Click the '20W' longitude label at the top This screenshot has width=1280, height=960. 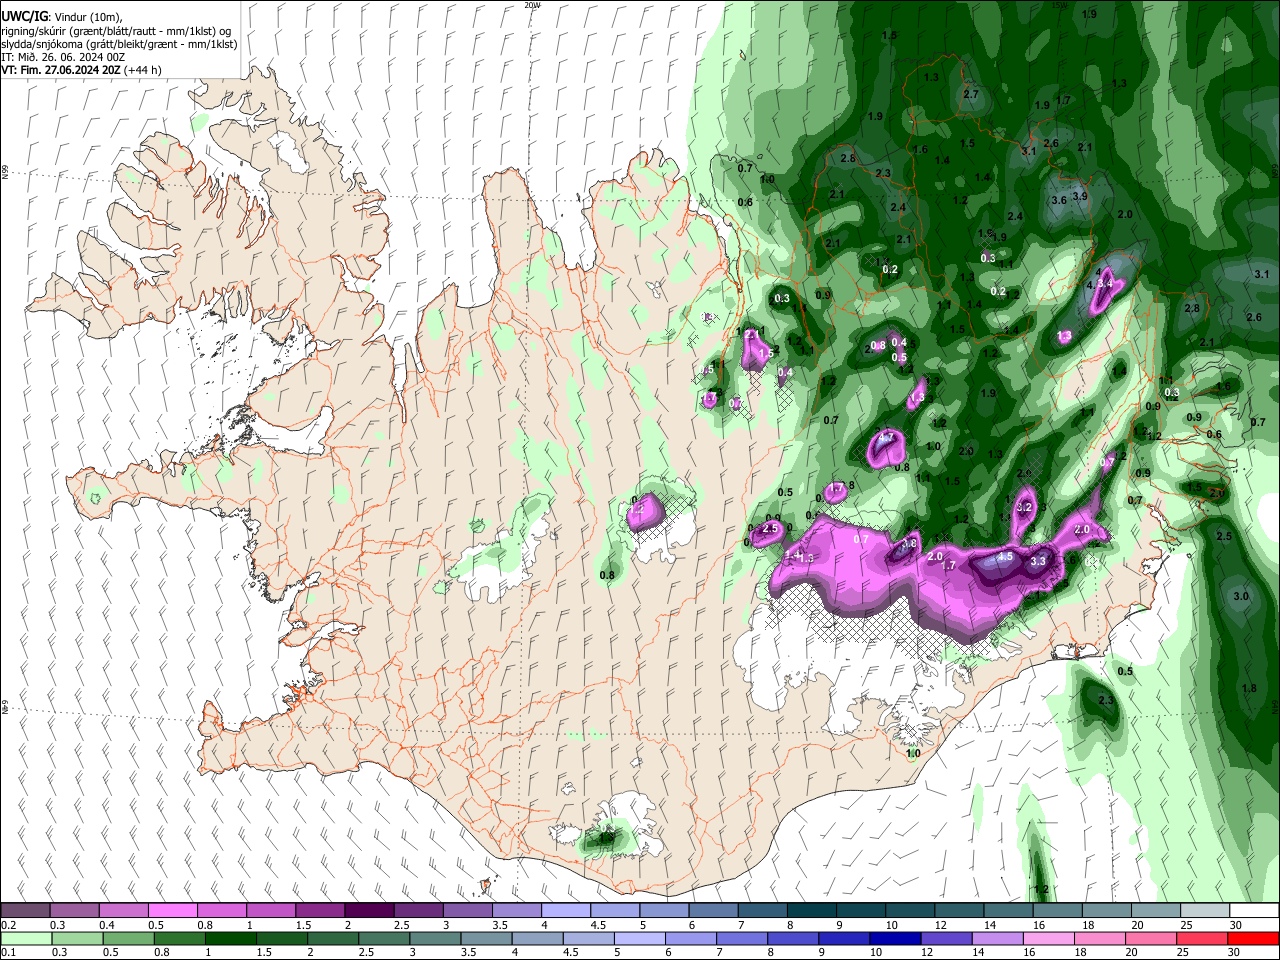[533, 5]
